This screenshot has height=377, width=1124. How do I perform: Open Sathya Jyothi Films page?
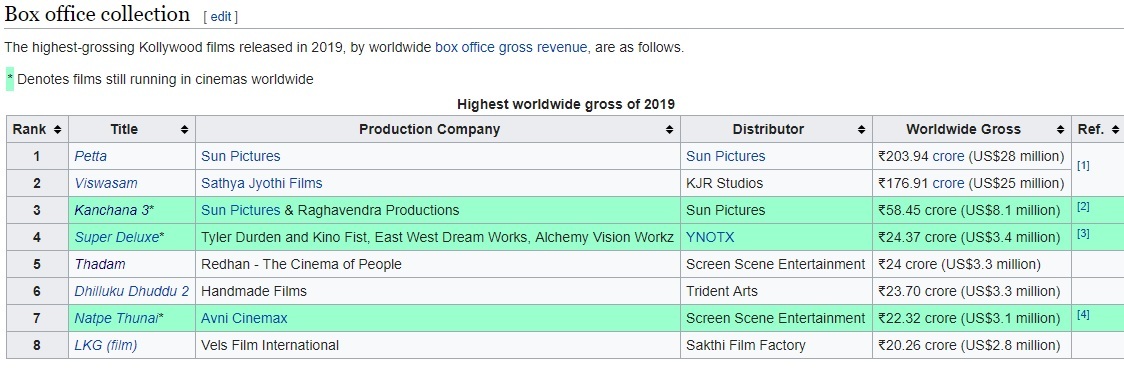262,183
